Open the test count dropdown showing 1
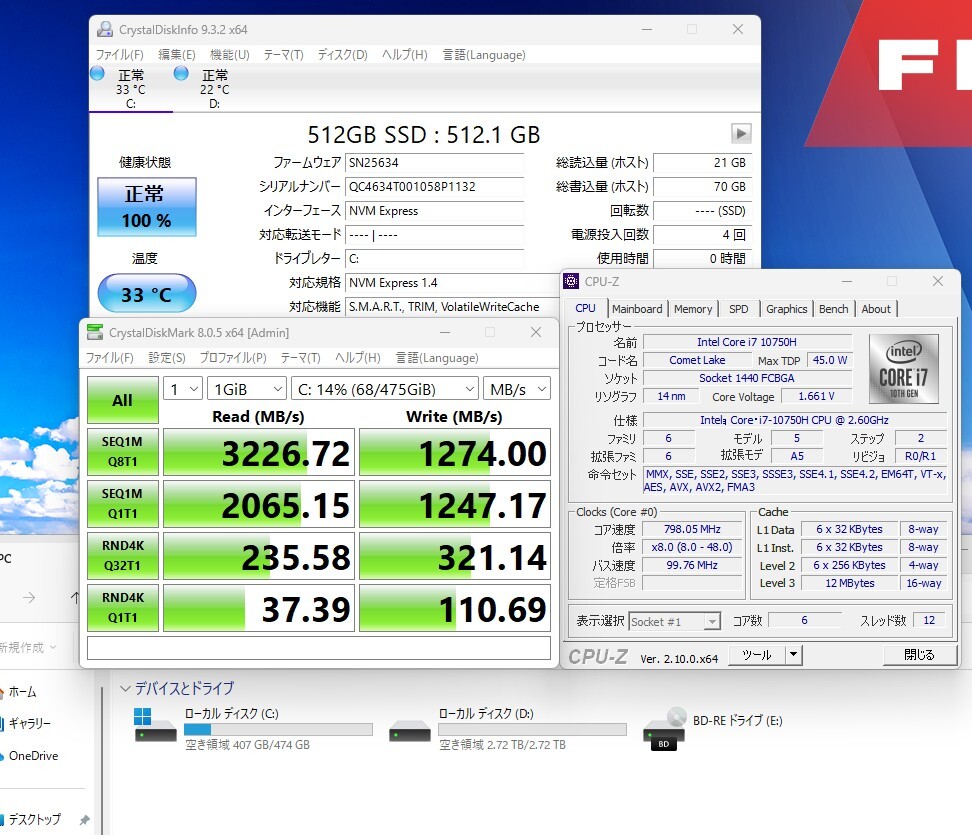Viewport: 972px width, 835px height. click(183, 389)
